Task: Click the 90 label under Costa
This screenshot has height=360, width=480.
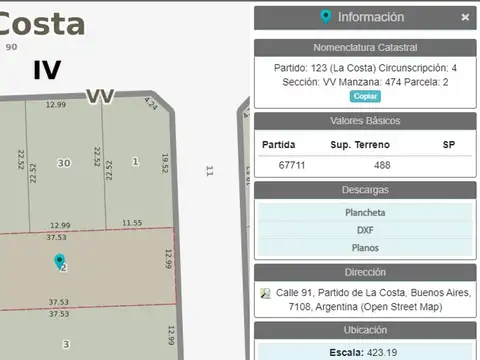Action: (11, 47)
